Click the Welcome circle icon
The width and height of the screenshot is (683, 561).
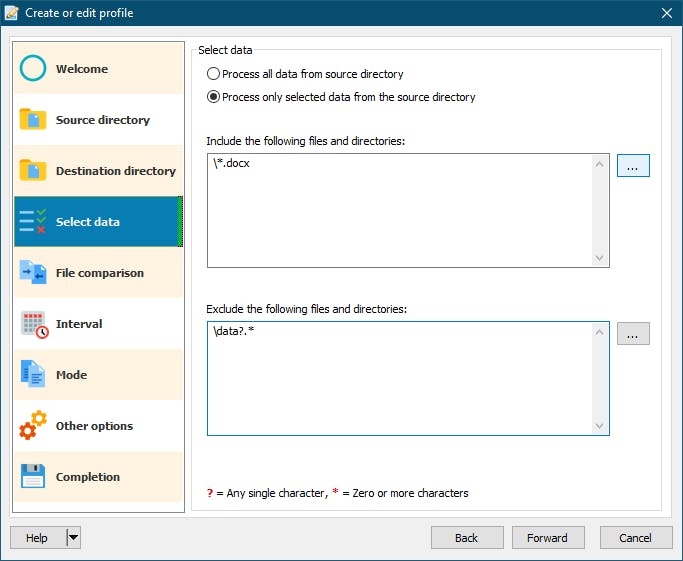pos(33,69)
